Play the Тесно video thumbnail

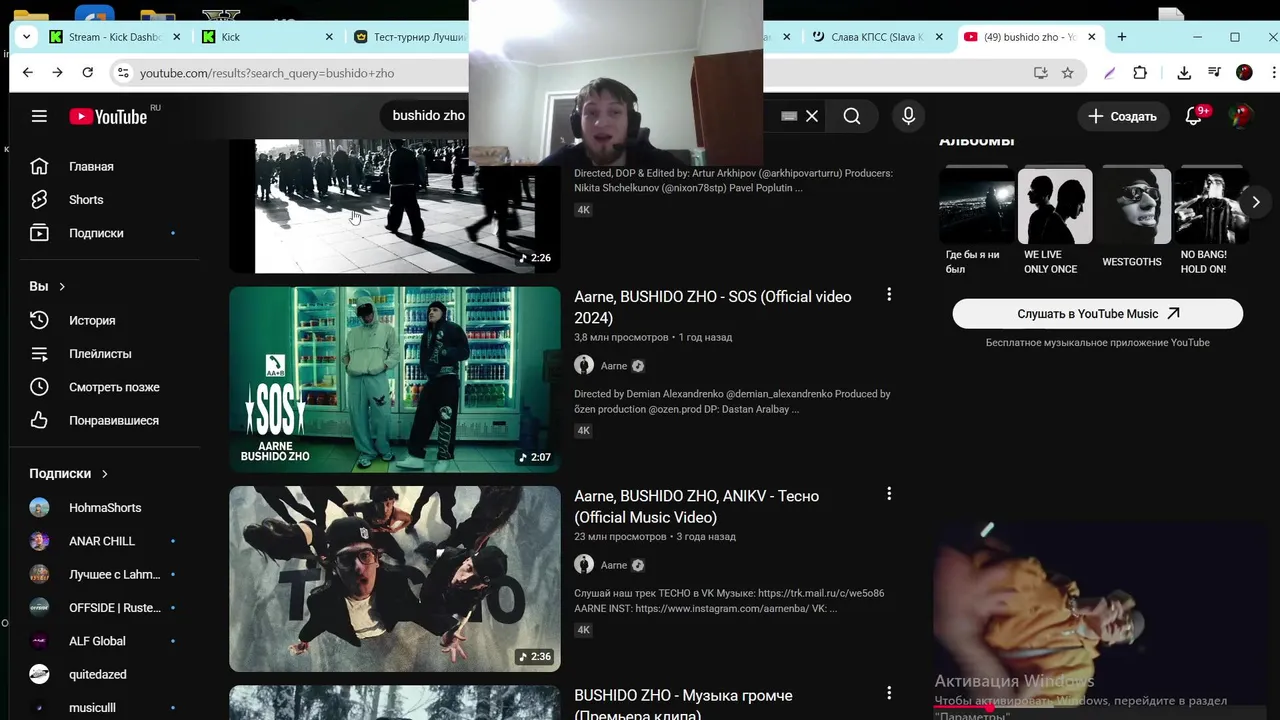395,579
